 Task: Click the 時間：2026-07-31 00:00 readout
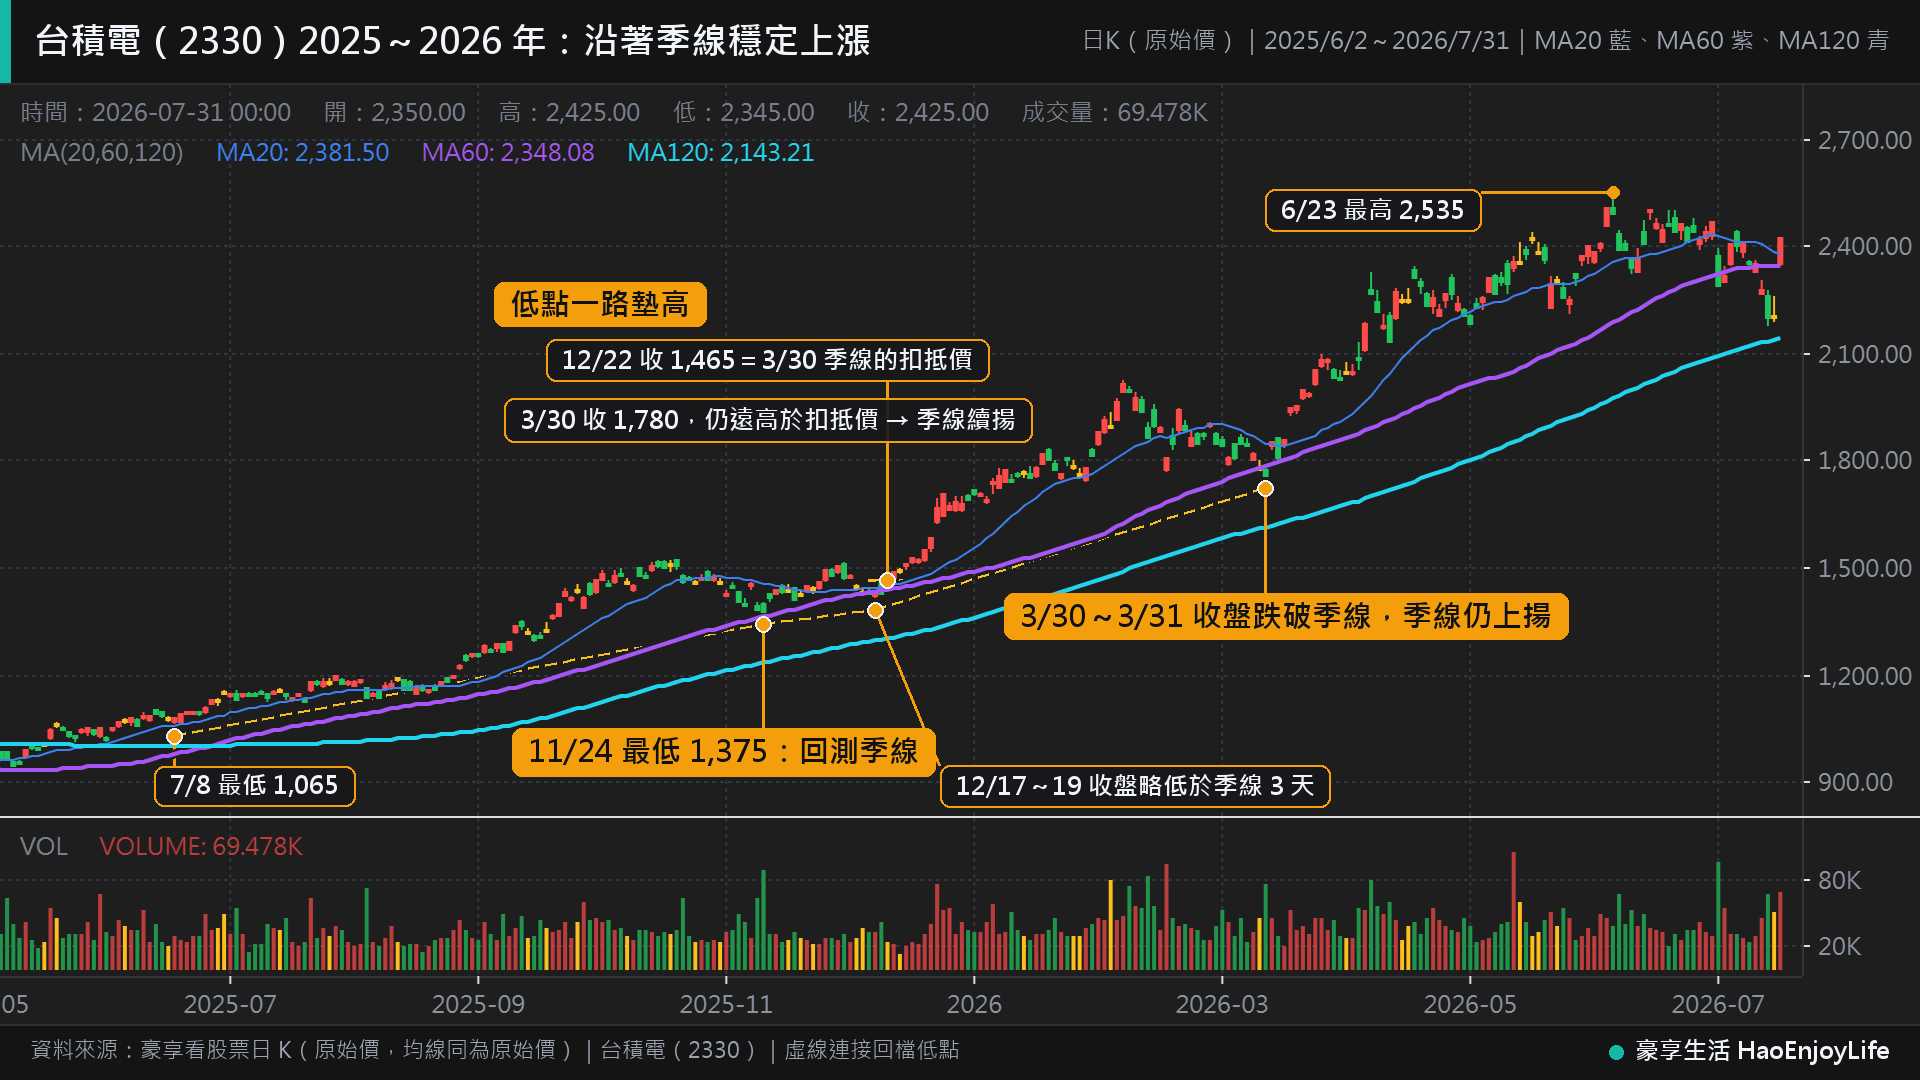[156, 112]
